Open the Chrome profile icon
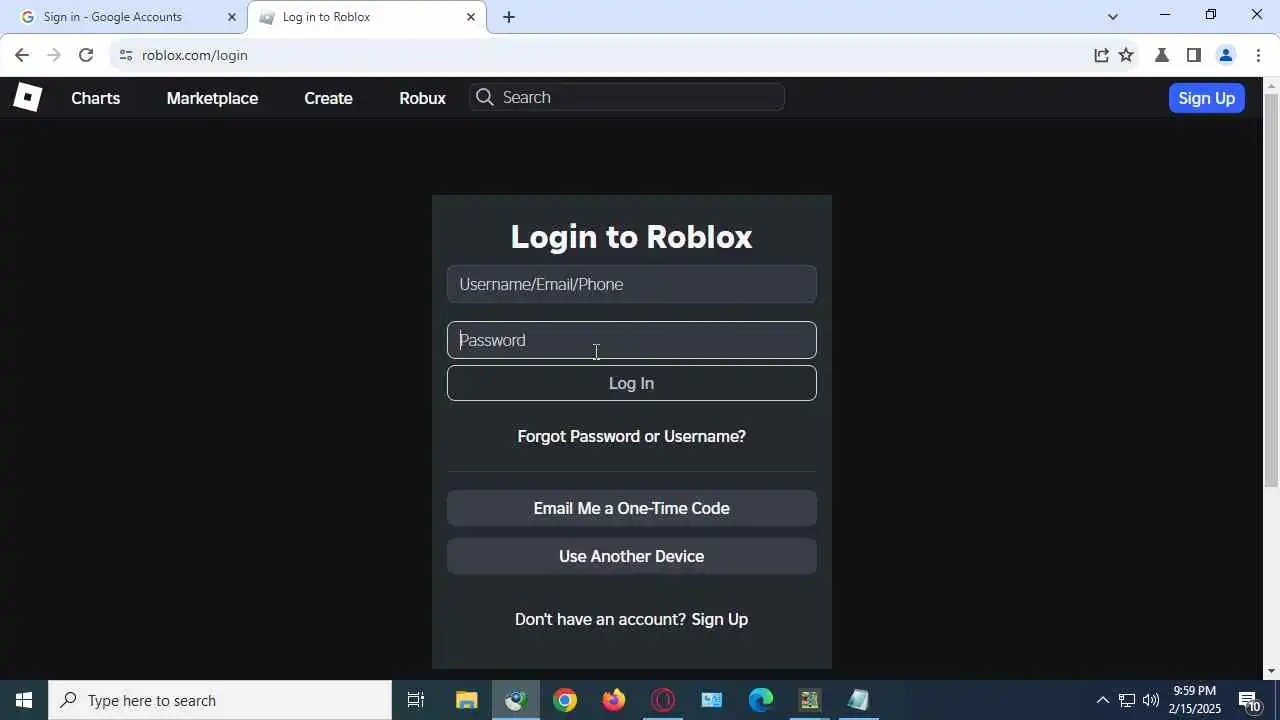 click(1226, 55)
